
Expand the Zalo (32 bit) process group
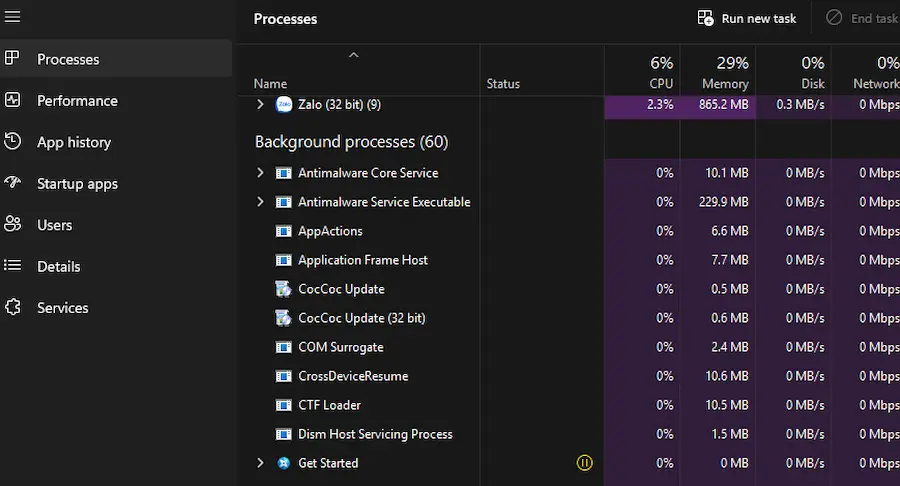[260, 104]
